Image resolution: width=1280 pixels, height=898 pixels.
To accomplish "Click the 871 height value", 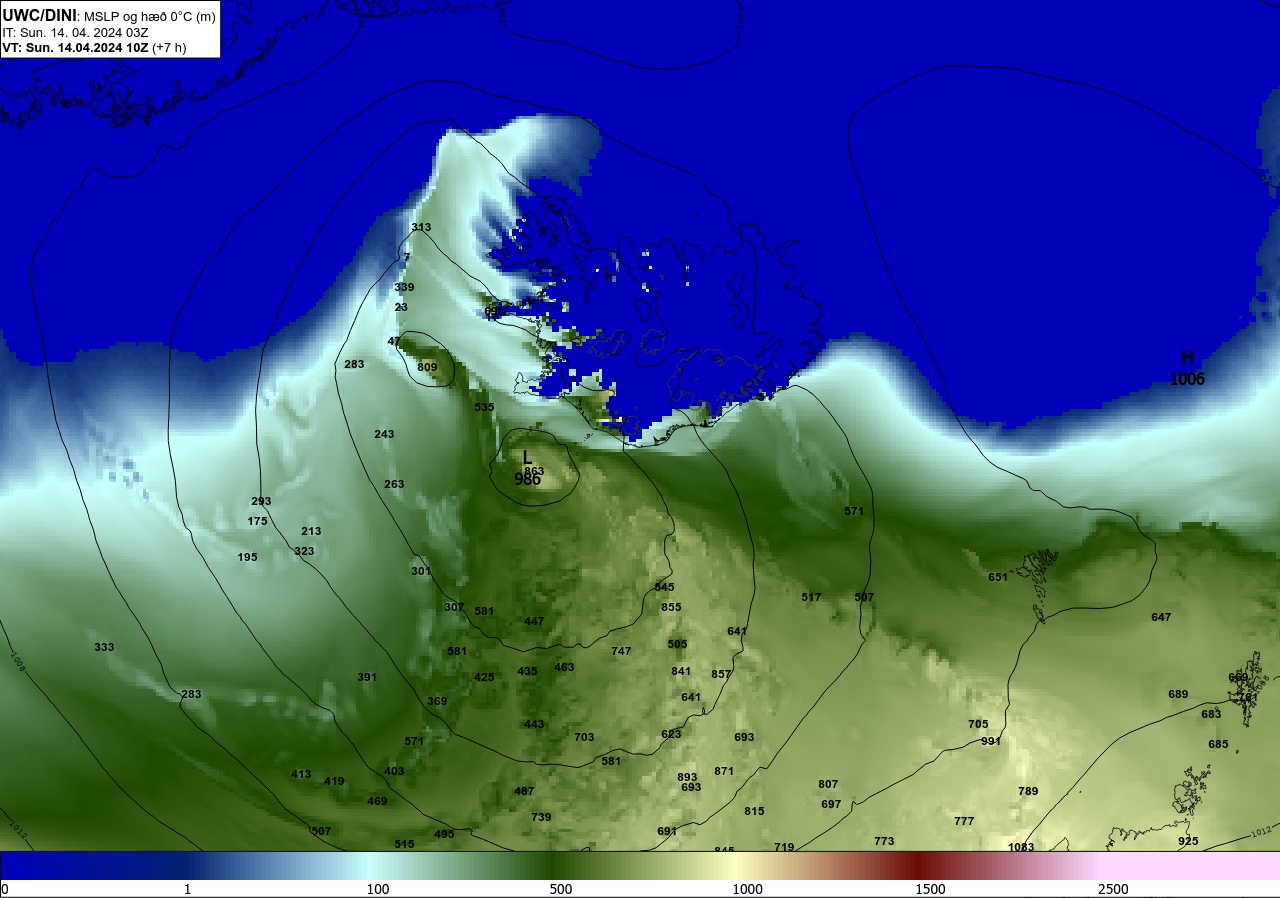I will [x=724, y=771].
